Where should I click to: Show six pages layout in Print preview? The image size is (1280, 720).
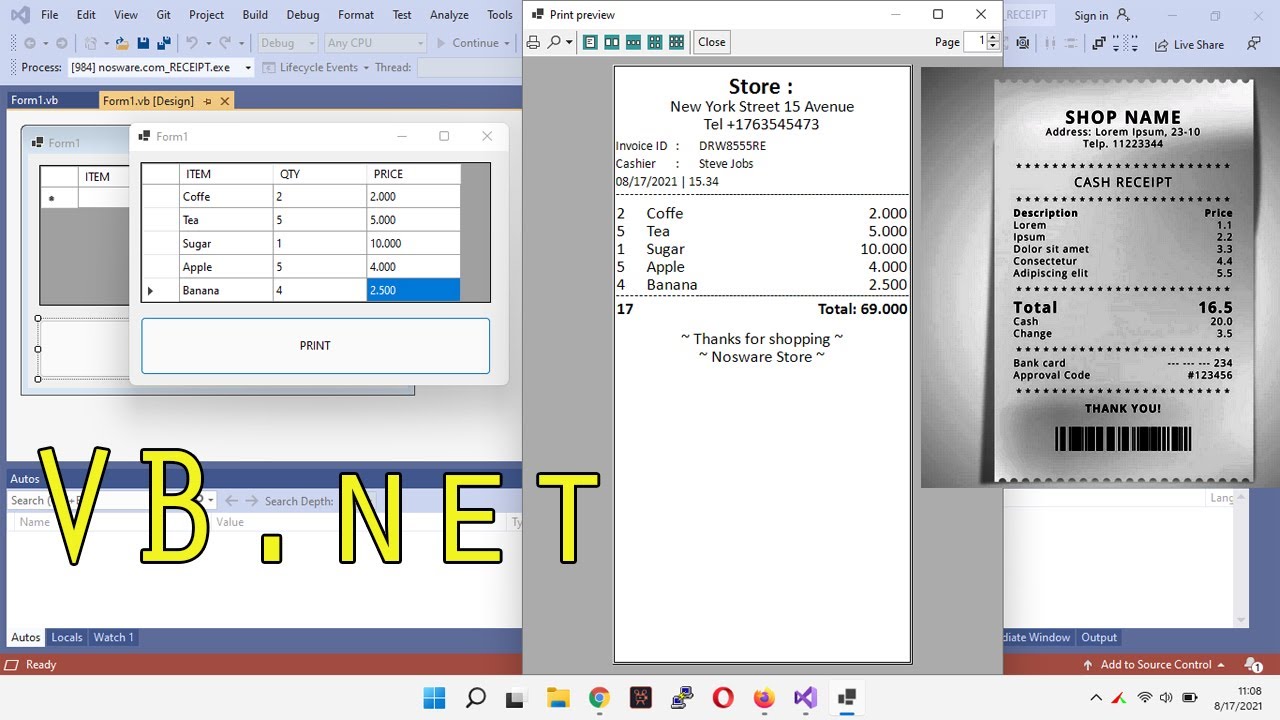click(x=676, y=42)
